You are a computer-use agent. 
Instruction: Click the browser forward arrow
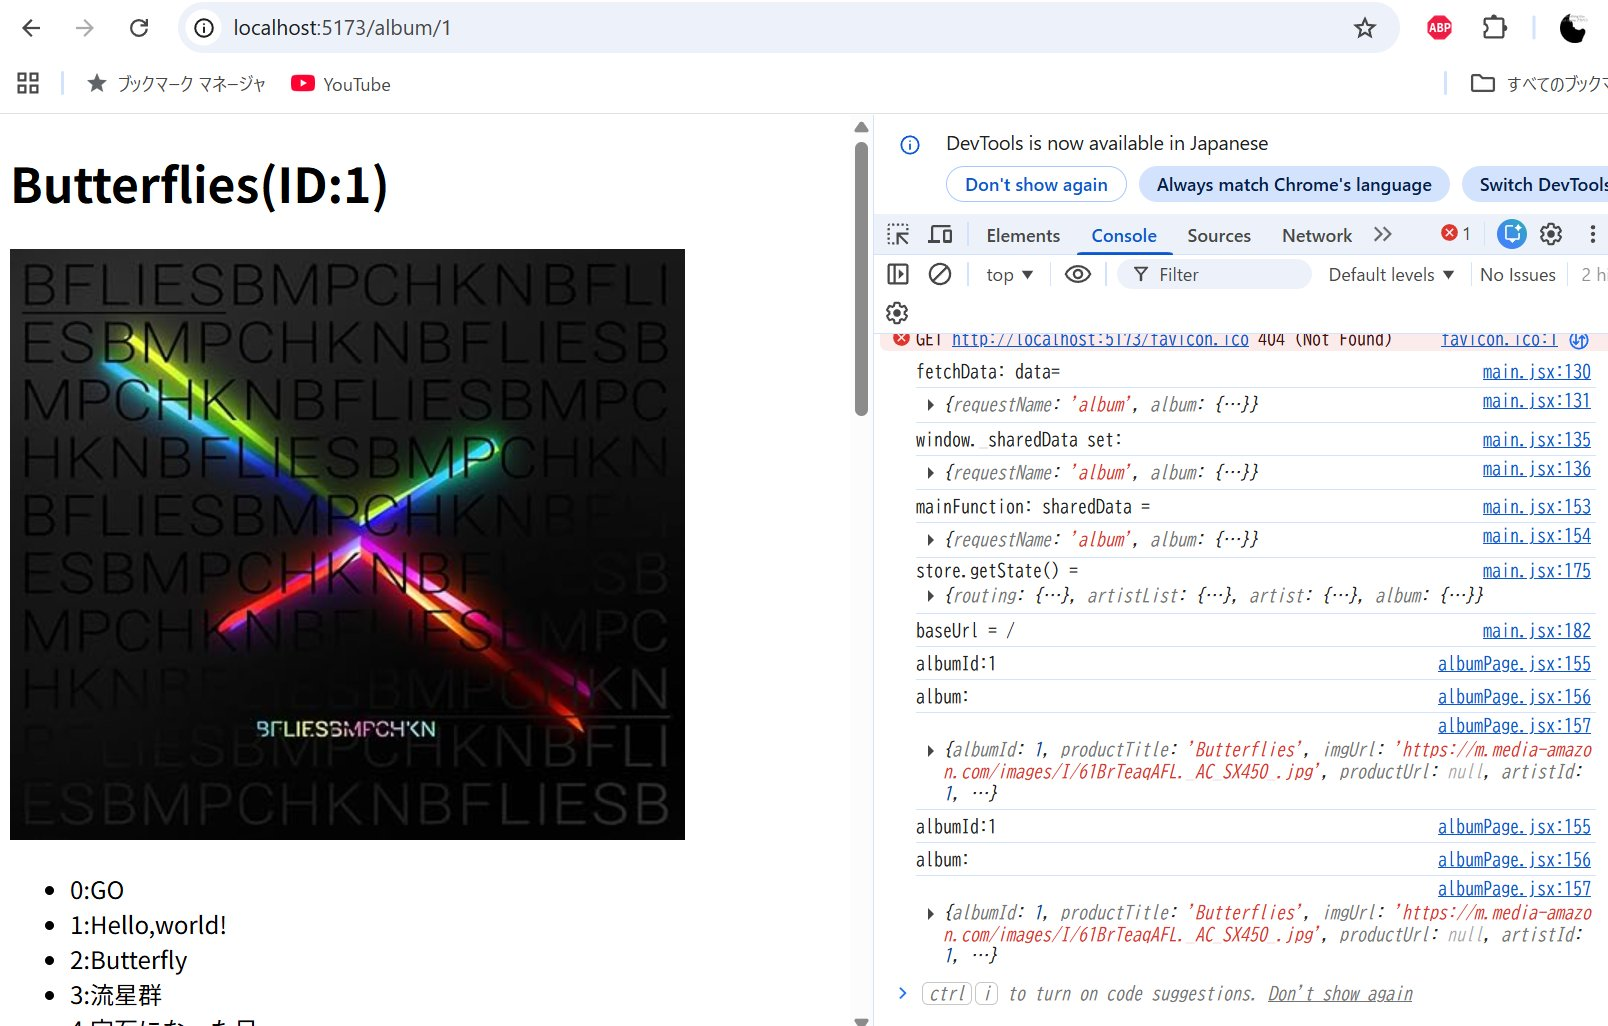point(85,28)
